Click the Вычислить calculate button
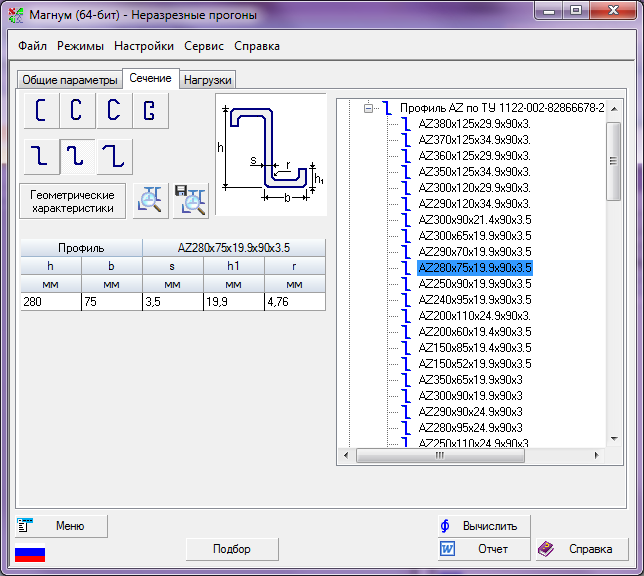 click(x=483, y=526)
